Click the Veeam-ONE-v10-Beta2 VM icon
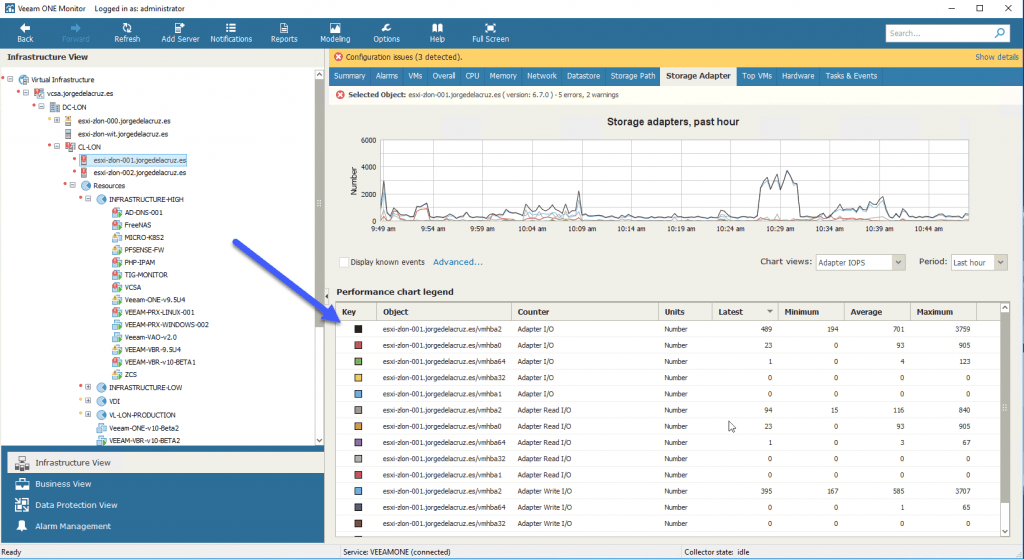The width and height of the screenshot is (1024, 559). 101,428
